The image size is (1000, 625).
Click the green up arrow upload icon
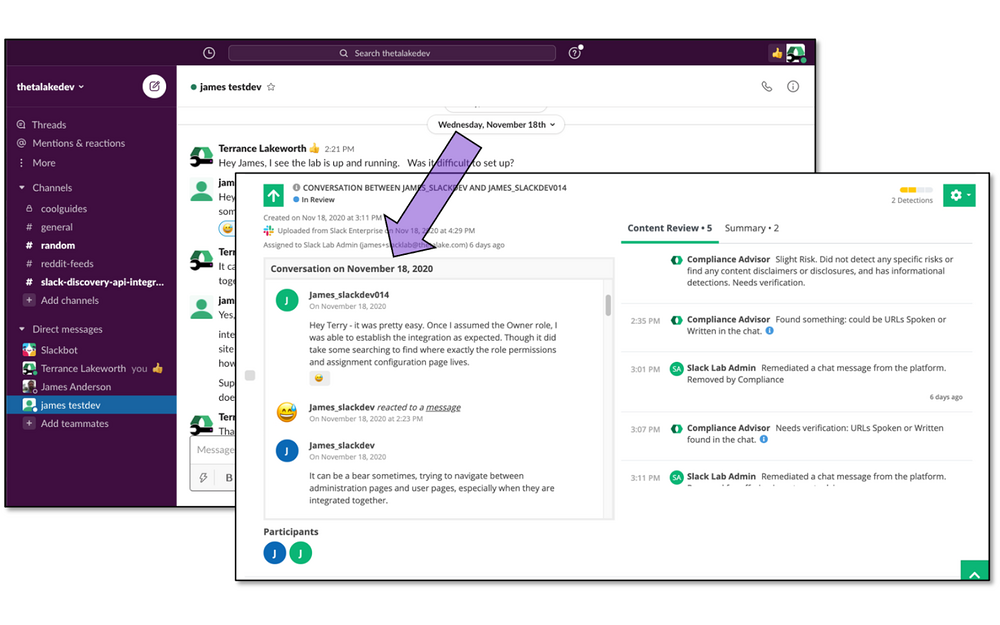point(274,195)
